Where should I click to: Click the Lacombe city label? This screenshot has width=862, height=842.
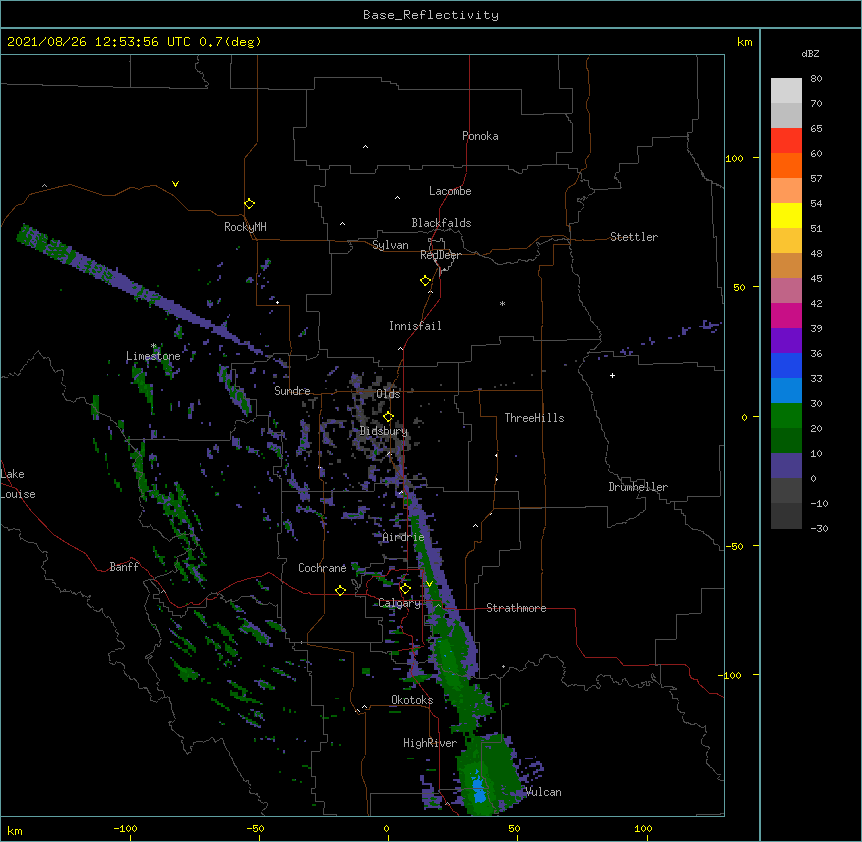[450, 191]
